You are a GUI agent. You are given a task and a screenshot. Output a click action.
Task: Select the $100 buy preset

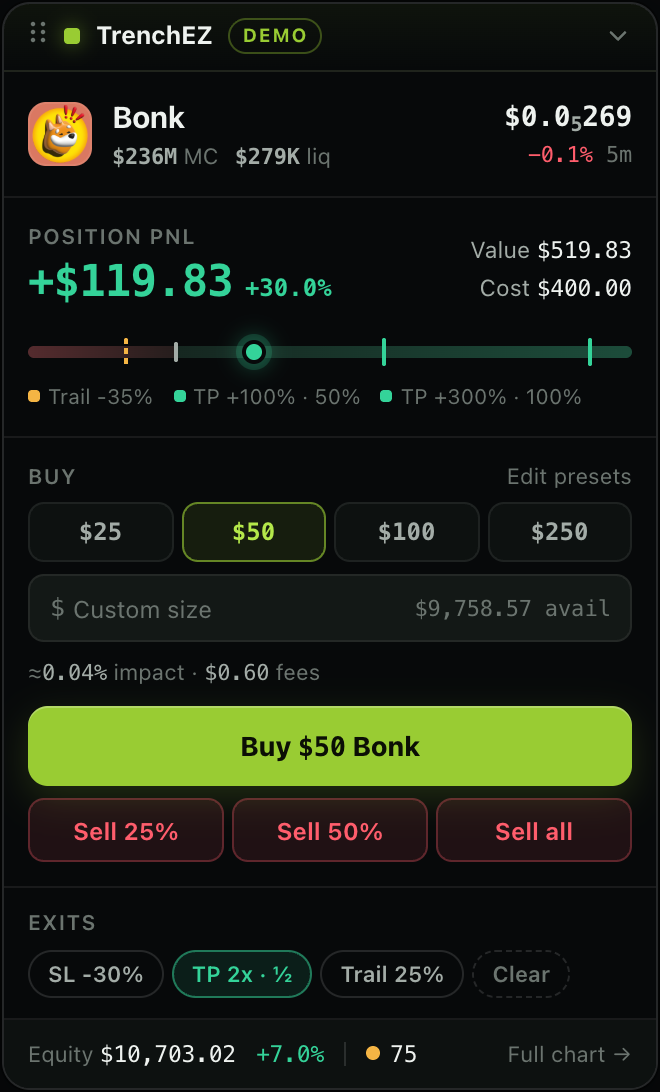pos(407,532)
